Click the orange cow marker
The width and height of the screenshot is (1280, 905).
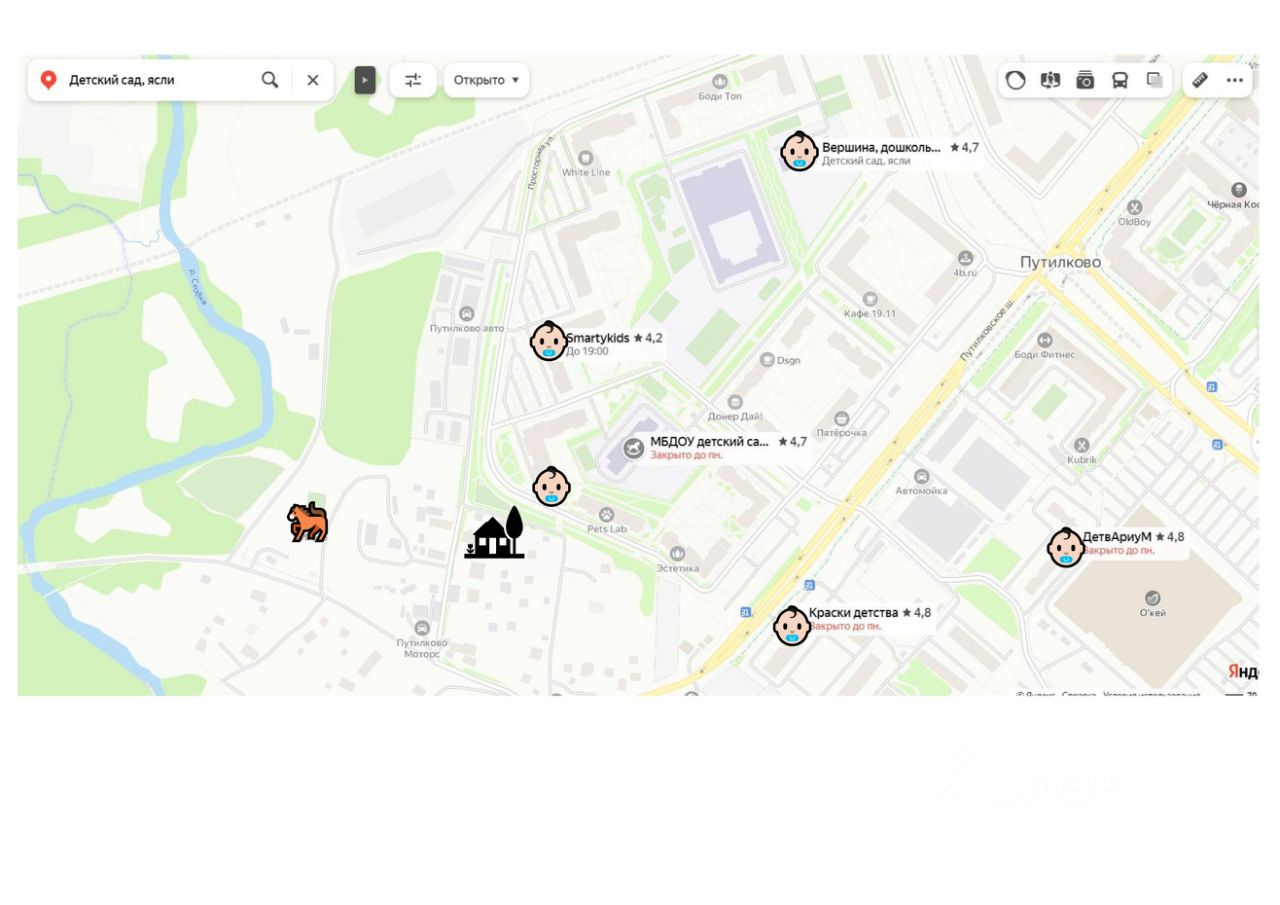tap(308, 522)
